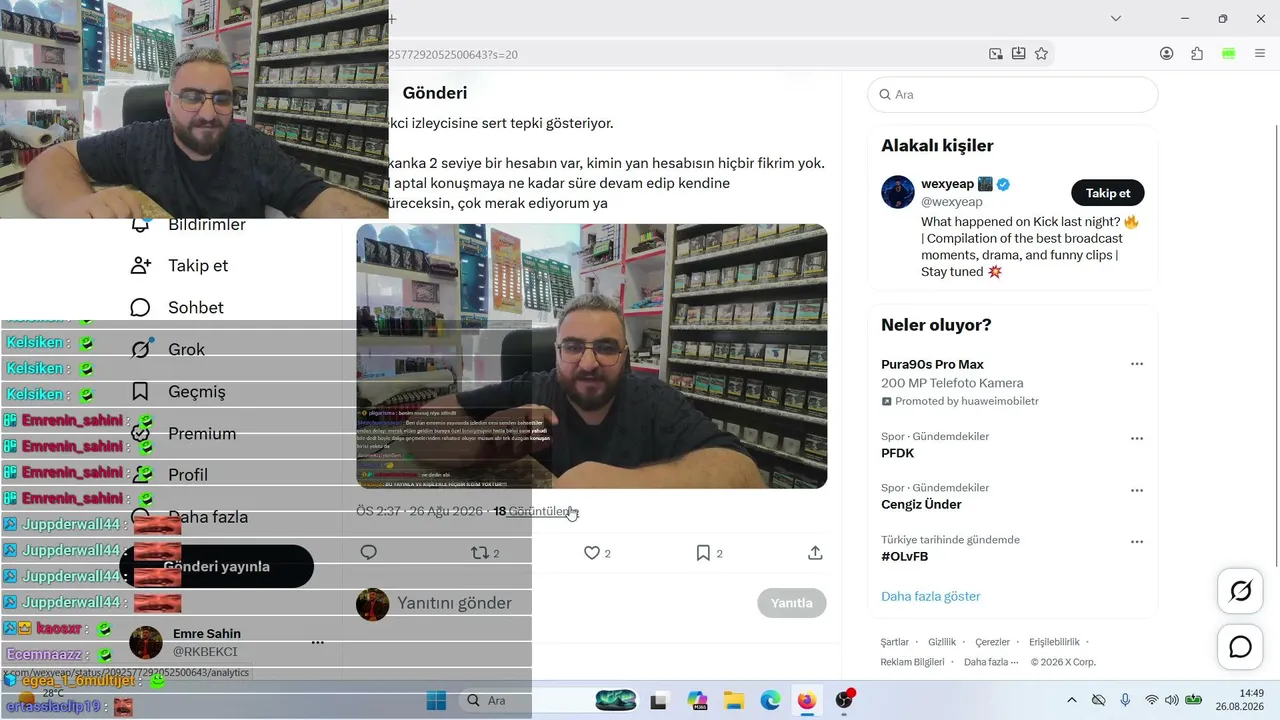The height and width of the screenshot is (720, 1280).
Task: Open Firefox application hamburger menu
Action: (1260, 54)
